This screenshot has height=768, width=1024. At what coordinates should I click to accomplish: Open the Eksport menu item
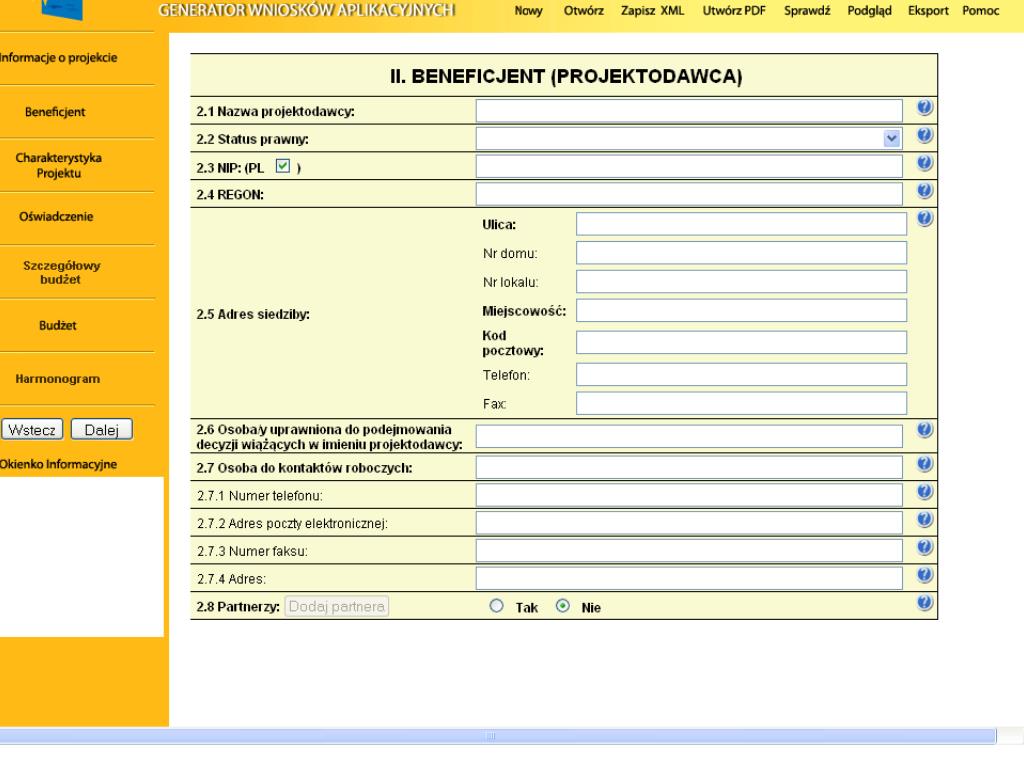(x=928, y=11)
